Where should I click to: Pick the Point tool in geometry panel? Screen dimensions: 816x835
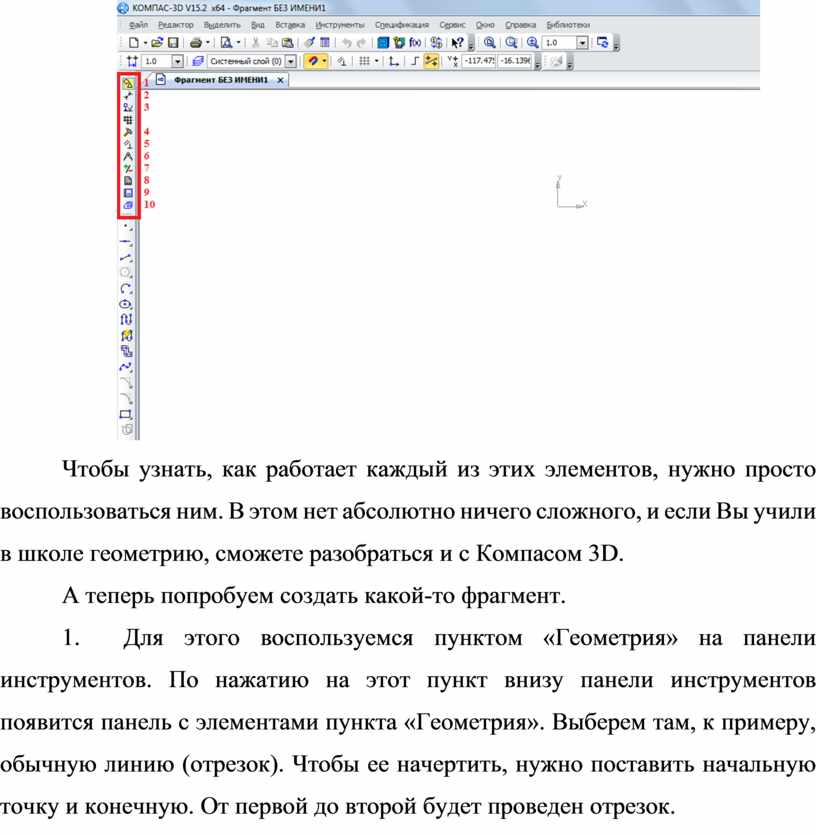click(126, 227)
